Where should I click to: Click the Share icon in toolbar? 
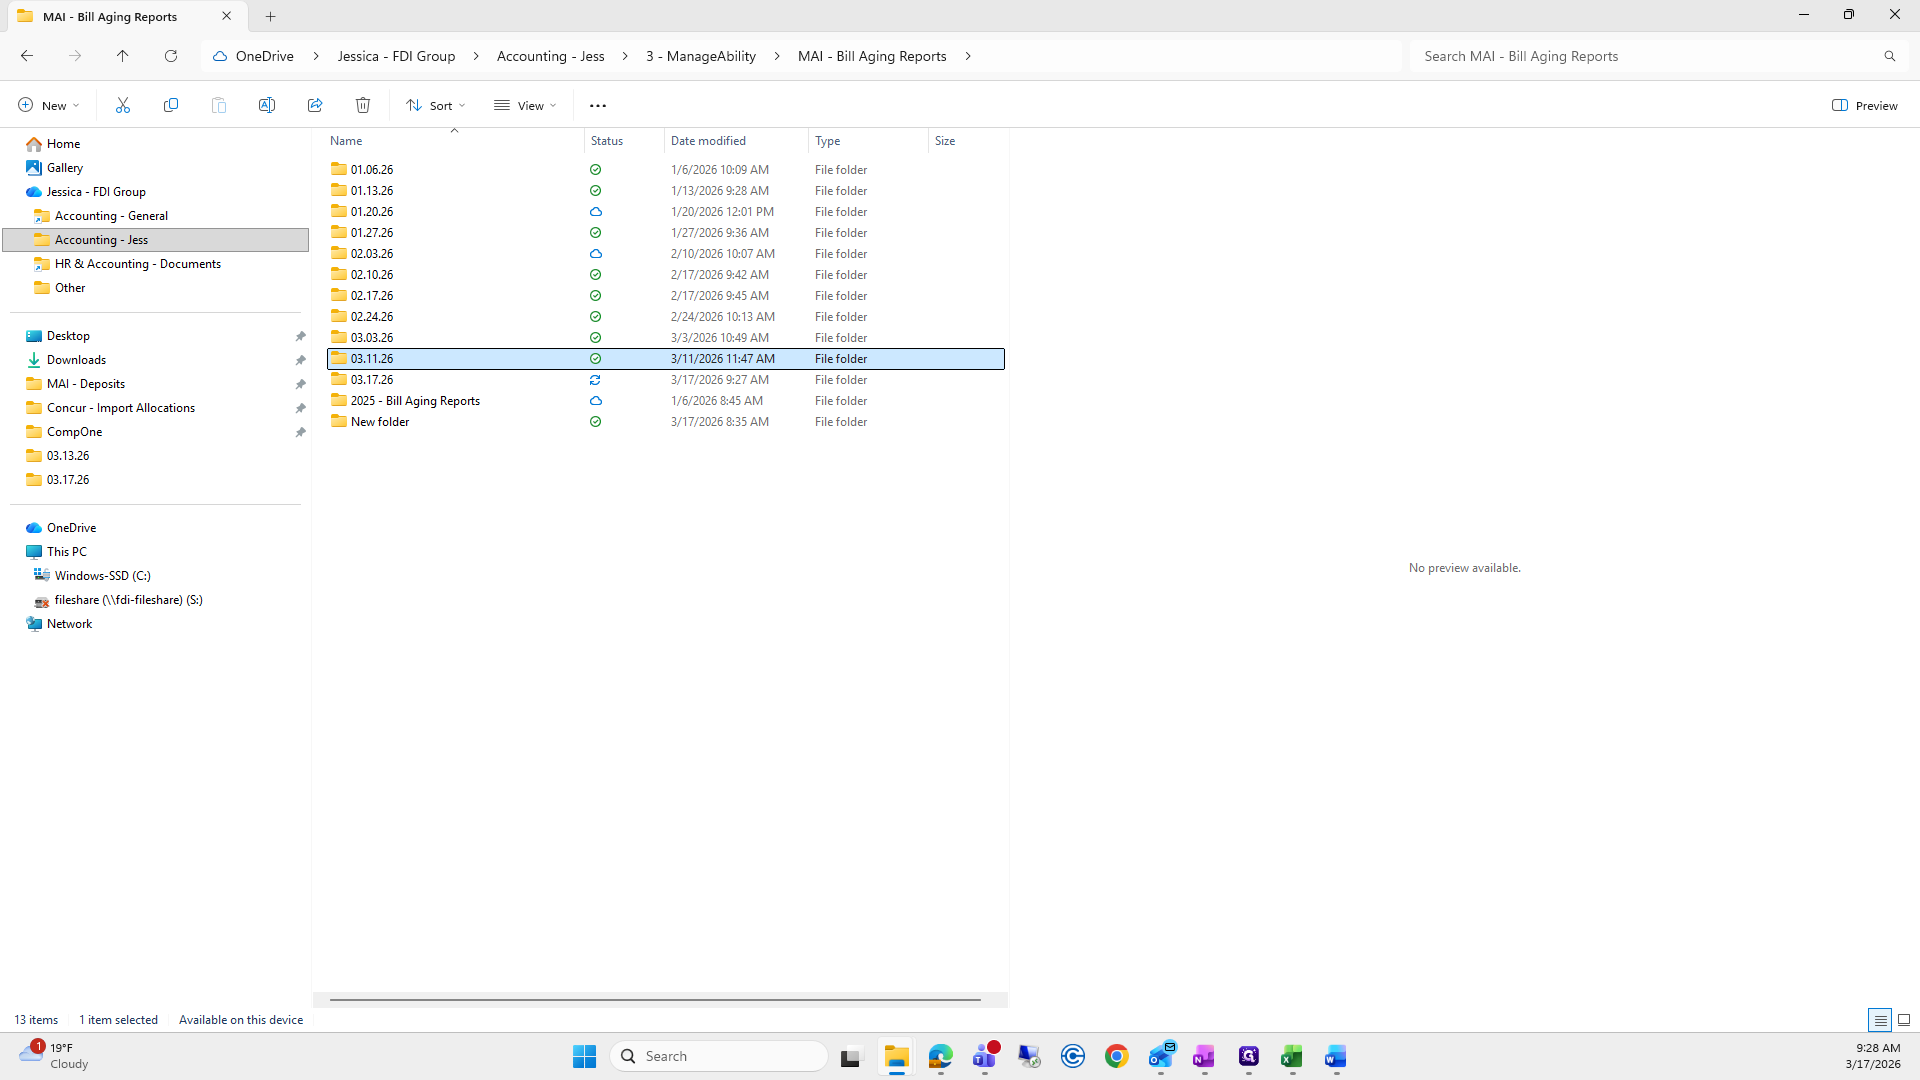point(315,105)
